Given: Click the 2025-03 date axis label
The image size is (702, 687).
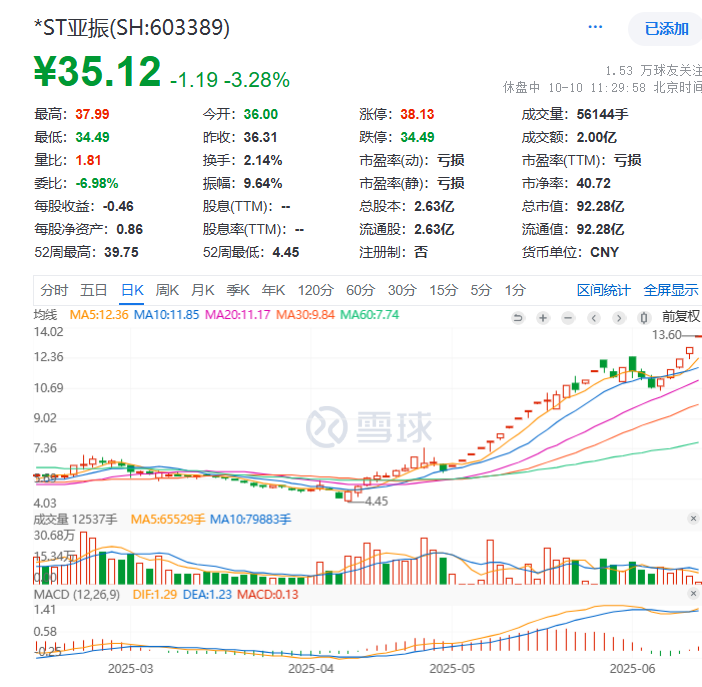Looking at the screenshot, I should [131, 669].
